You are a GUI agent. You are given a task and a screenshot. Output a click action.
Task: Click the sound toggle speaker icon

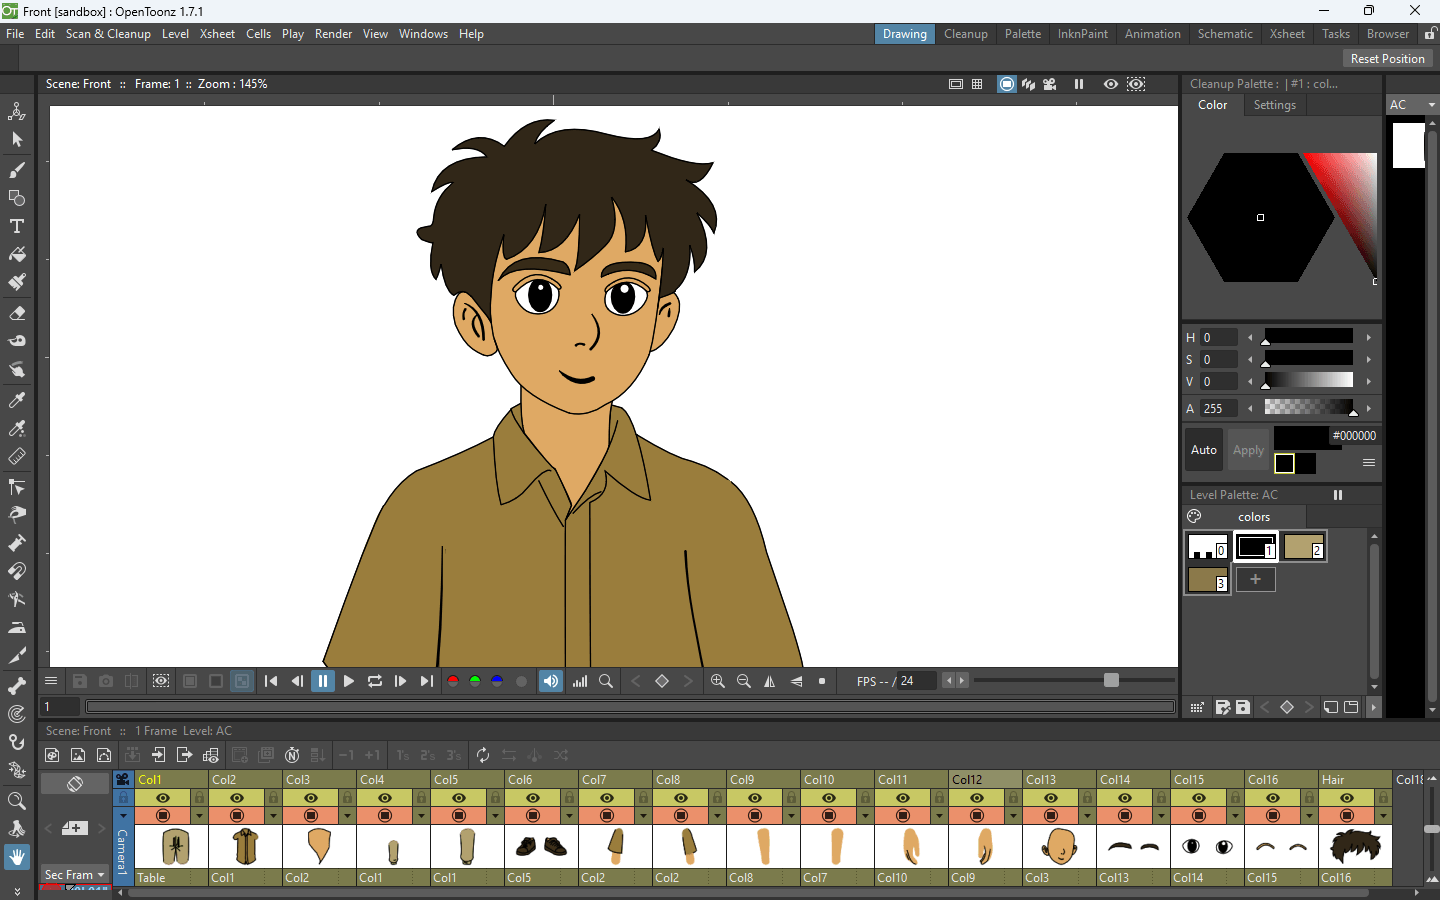point(551,681)
